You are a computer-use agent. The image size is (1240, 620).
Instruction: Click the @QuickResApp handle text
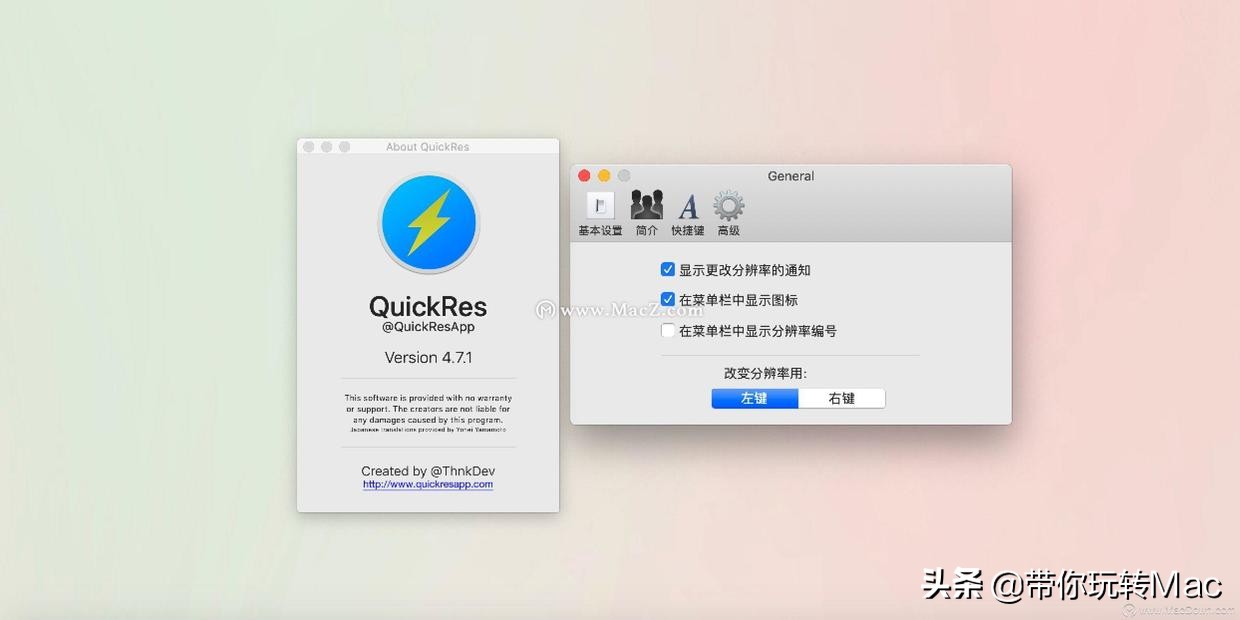pyautogui.click(x=428, y=326)
